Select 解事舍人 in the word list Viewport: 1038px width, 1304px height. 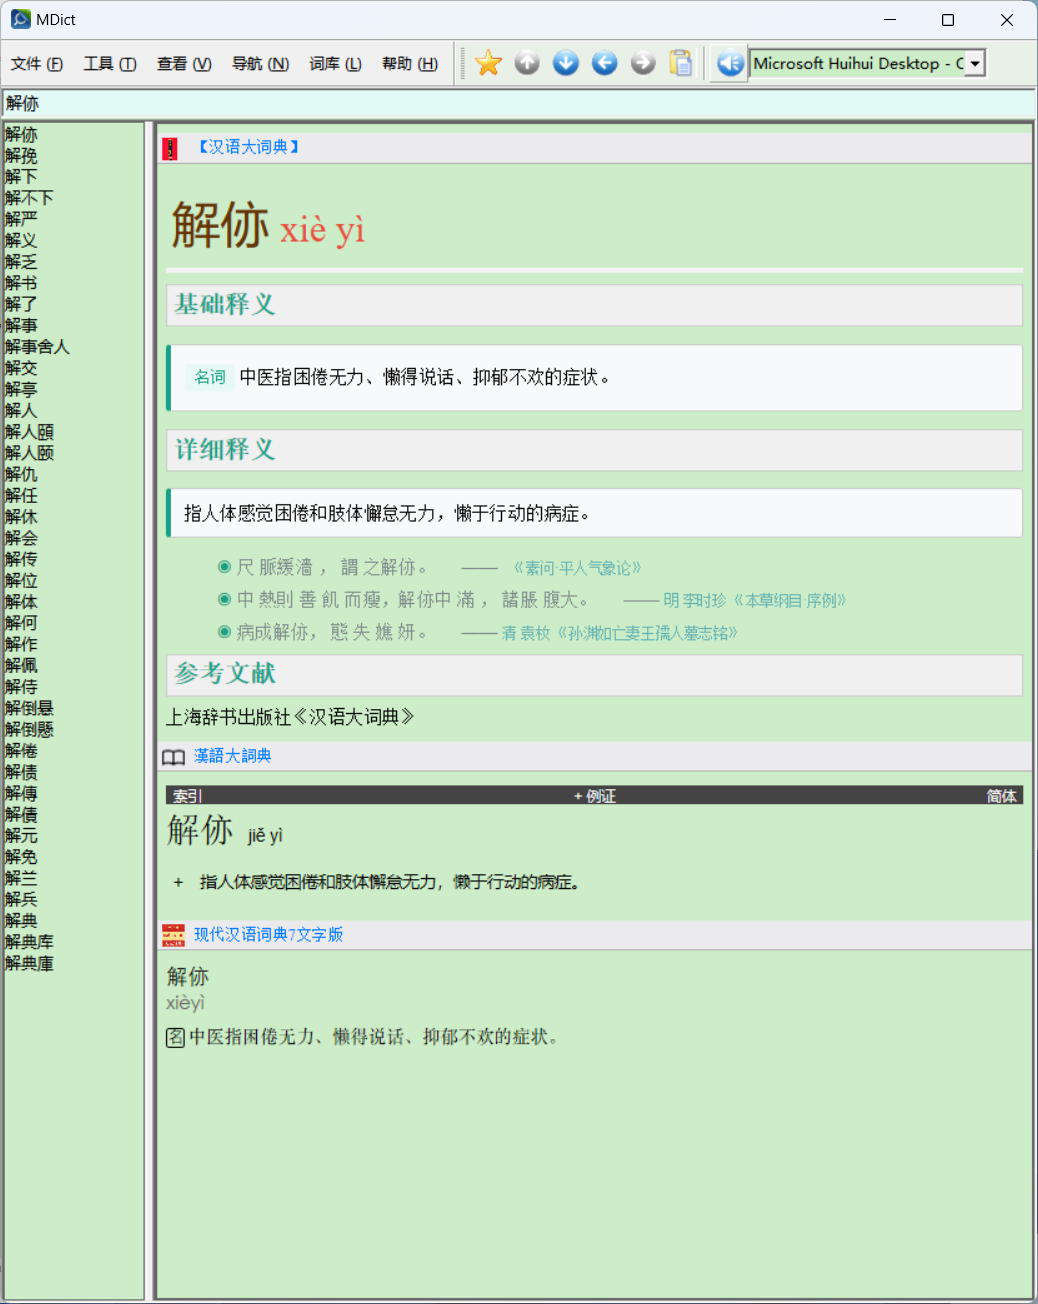point(38,347)
